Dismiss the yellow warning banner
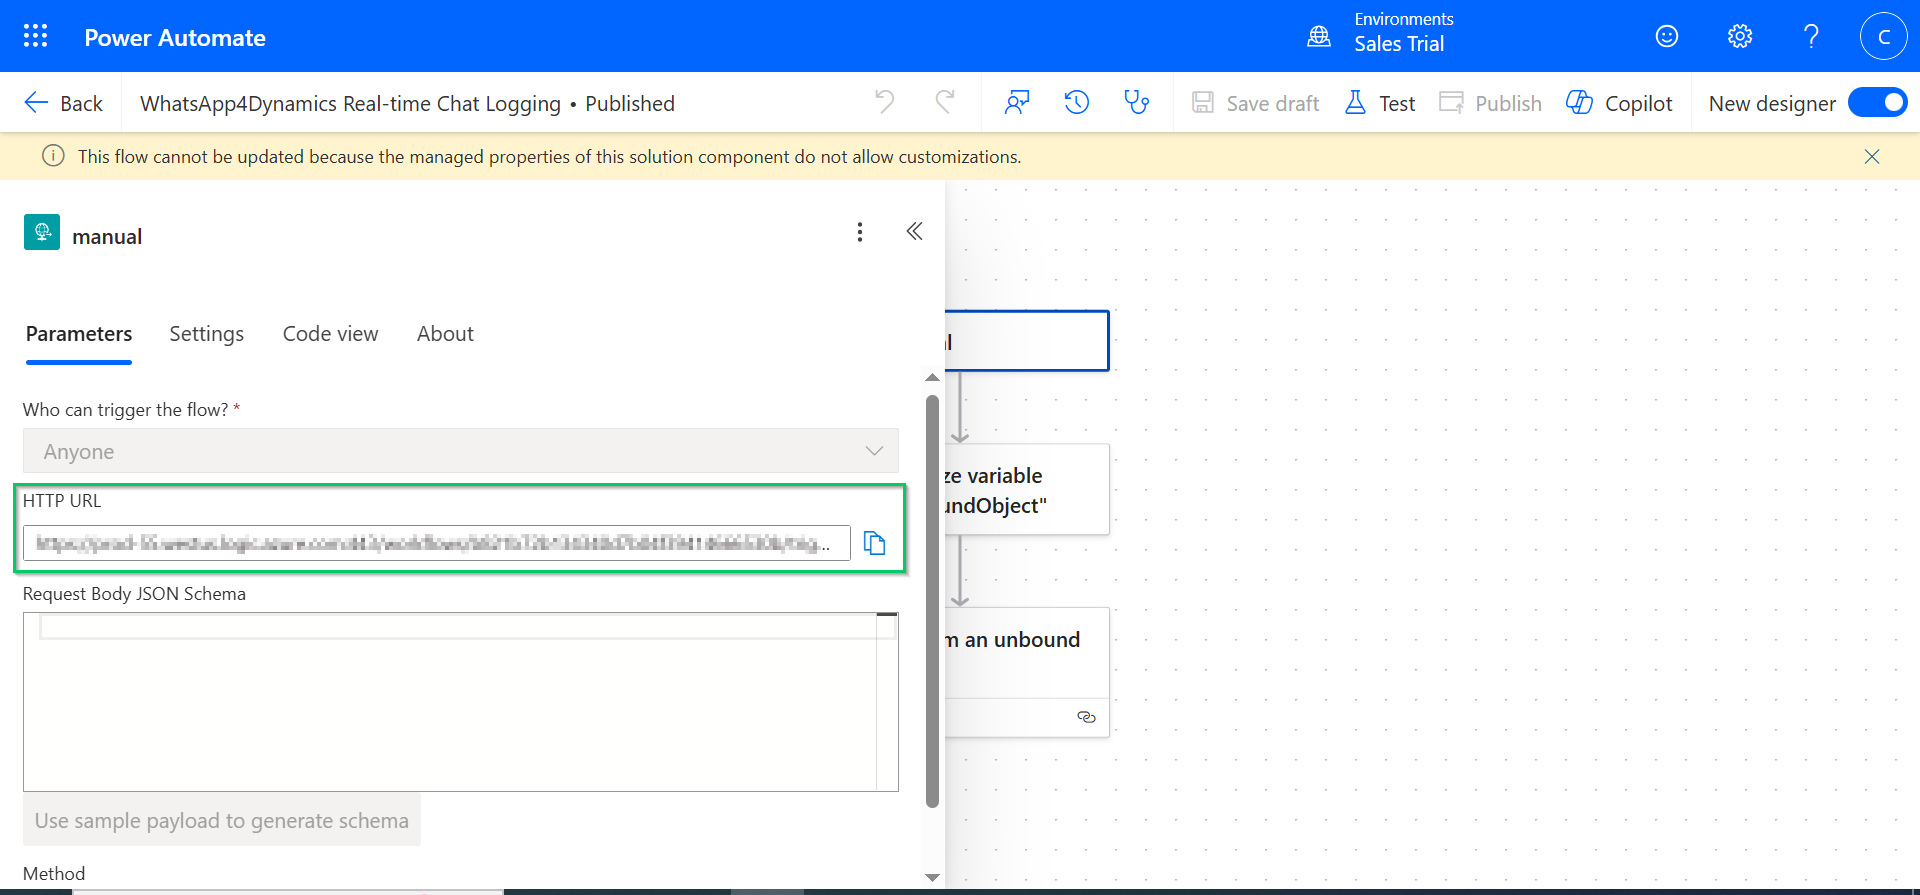Viewport: 1920px width, 895px height. coord(1872,157)
